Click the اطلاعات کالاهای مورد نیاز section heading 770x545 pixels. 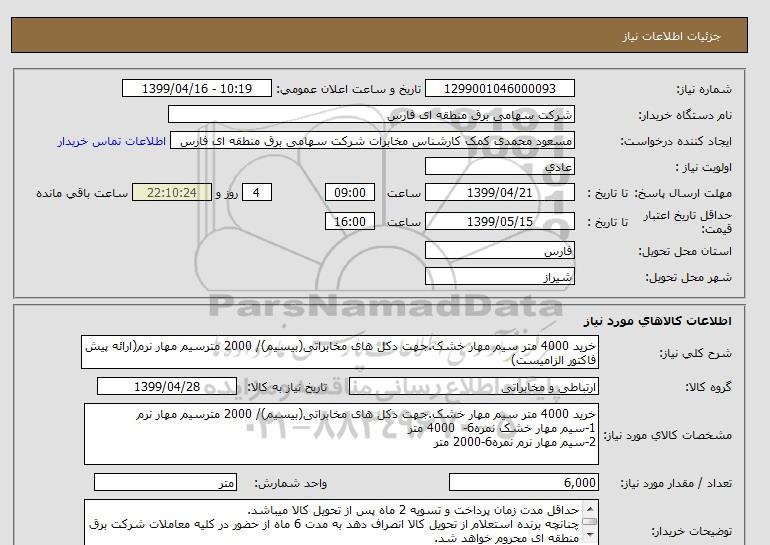click(658, 321)
